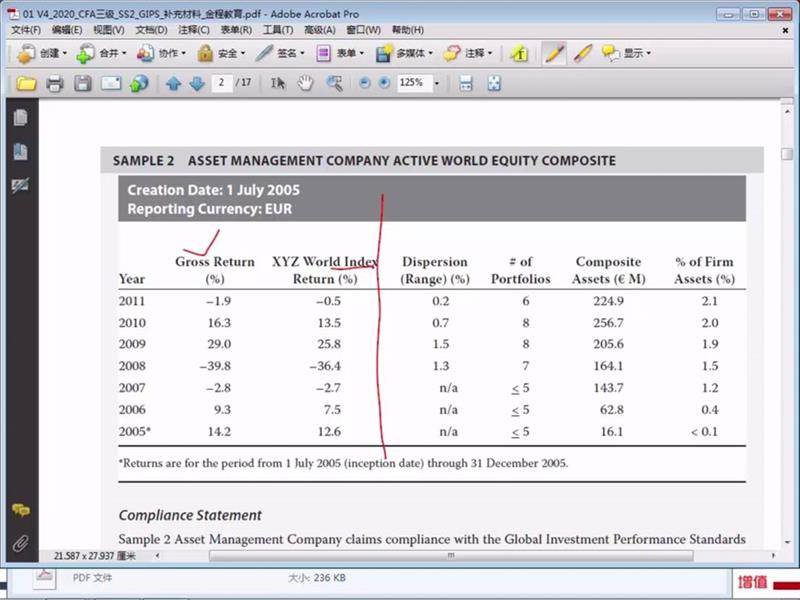
Task: Expand the zoom percentage dropdown
Action: coord(437,83)
